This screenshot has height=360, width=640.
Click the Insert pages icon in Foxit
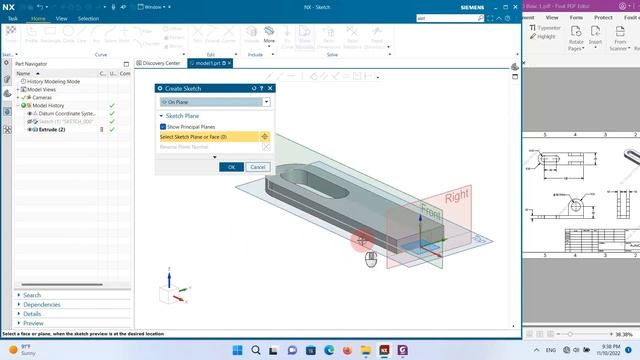(x=595, y=31)
